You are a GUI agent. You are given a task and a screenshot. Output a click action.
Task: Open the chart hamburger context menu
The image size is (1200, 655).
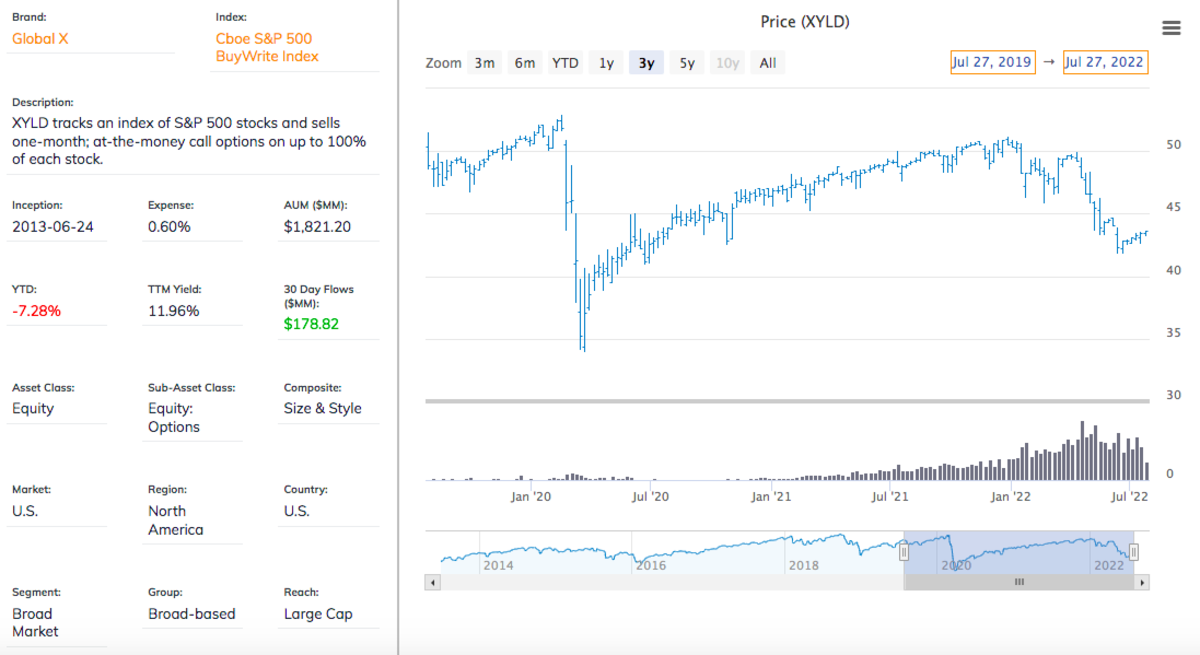1172,28
